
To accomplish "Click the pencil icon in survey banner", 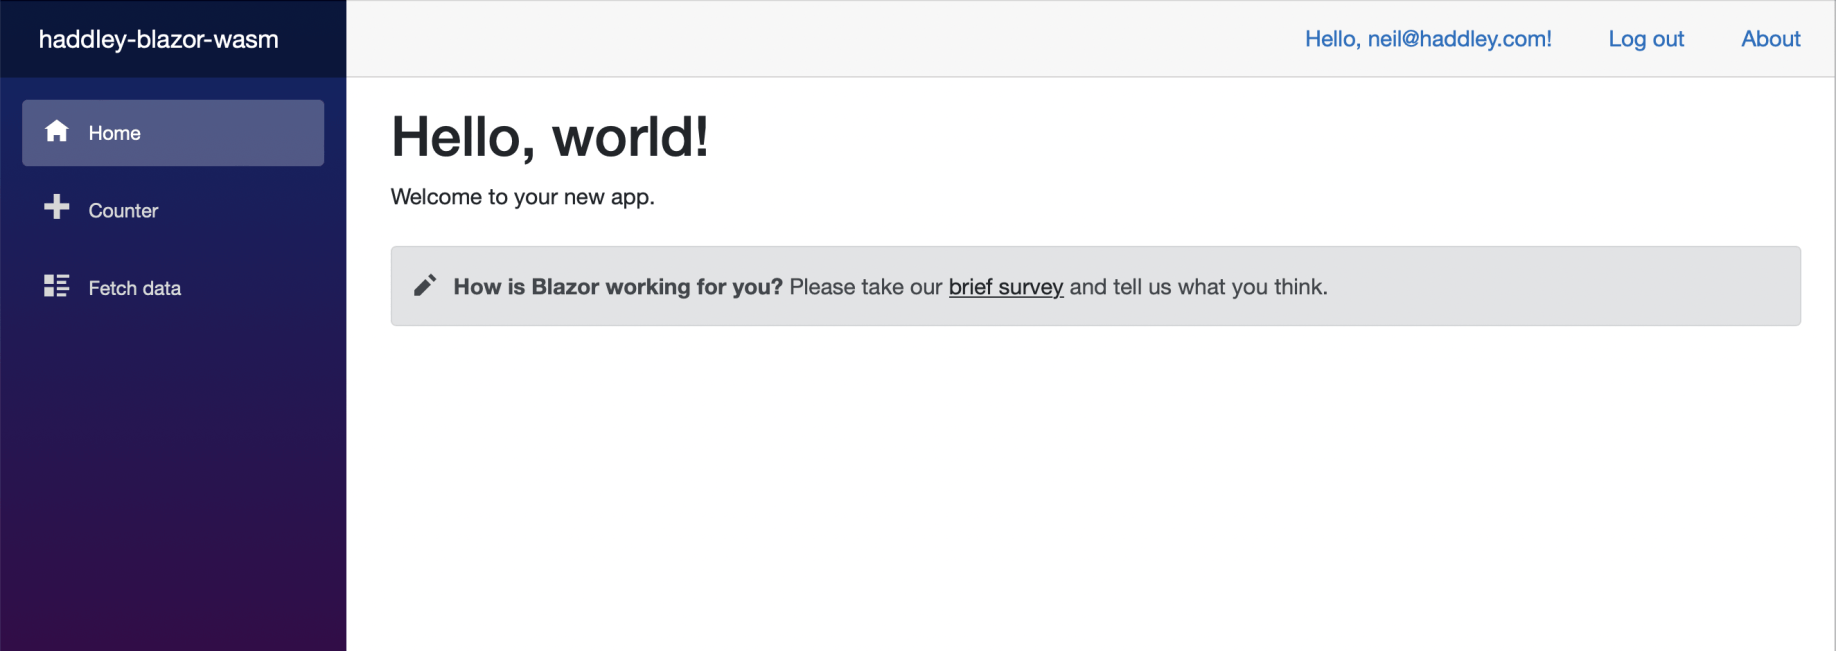I will coord(425,286).
